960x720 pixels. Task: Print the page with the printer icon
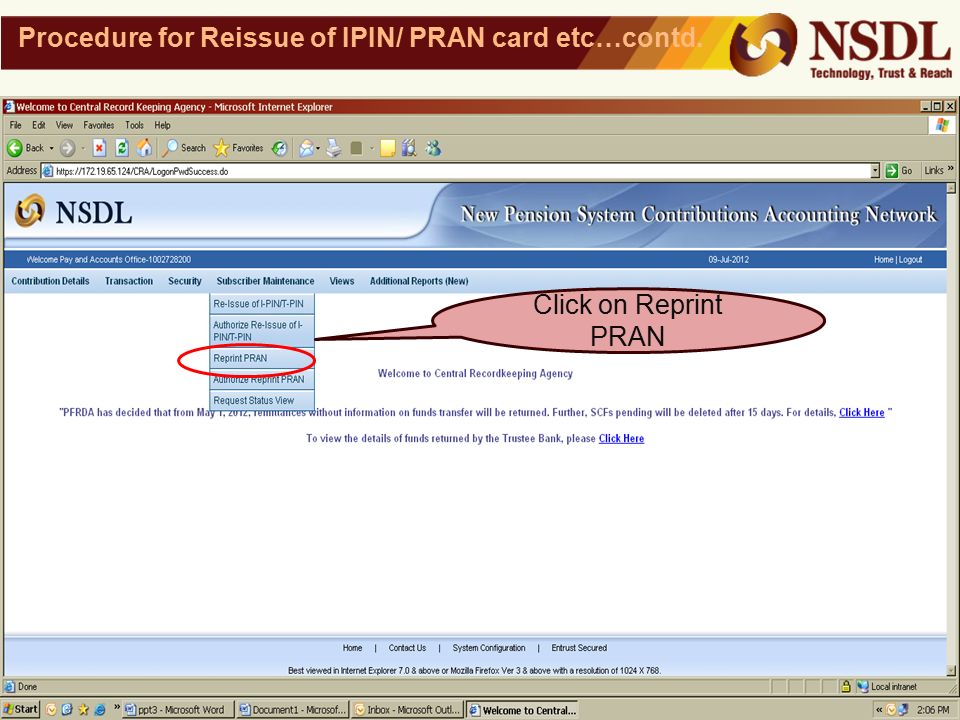point(334,148)
